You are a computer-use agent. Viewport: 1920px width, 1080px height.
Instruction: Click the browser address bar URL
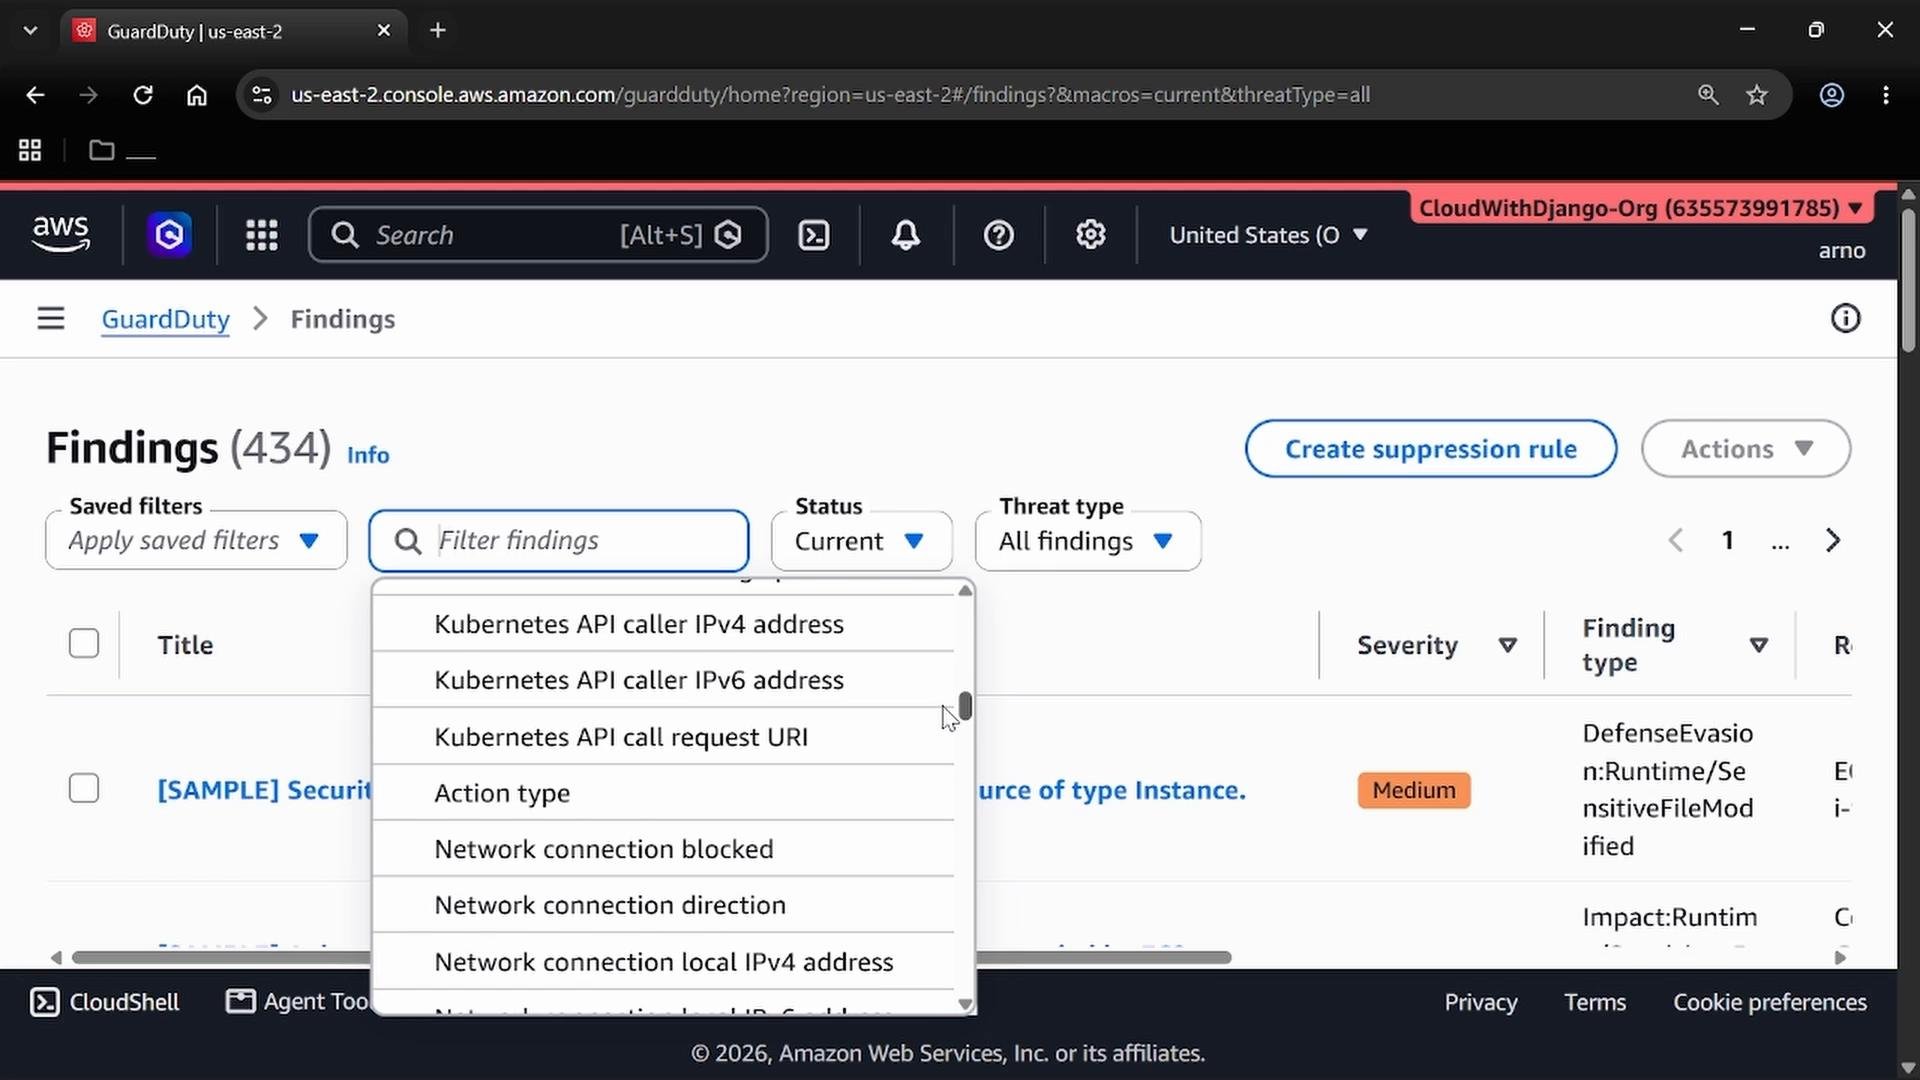tap(830, 95)
